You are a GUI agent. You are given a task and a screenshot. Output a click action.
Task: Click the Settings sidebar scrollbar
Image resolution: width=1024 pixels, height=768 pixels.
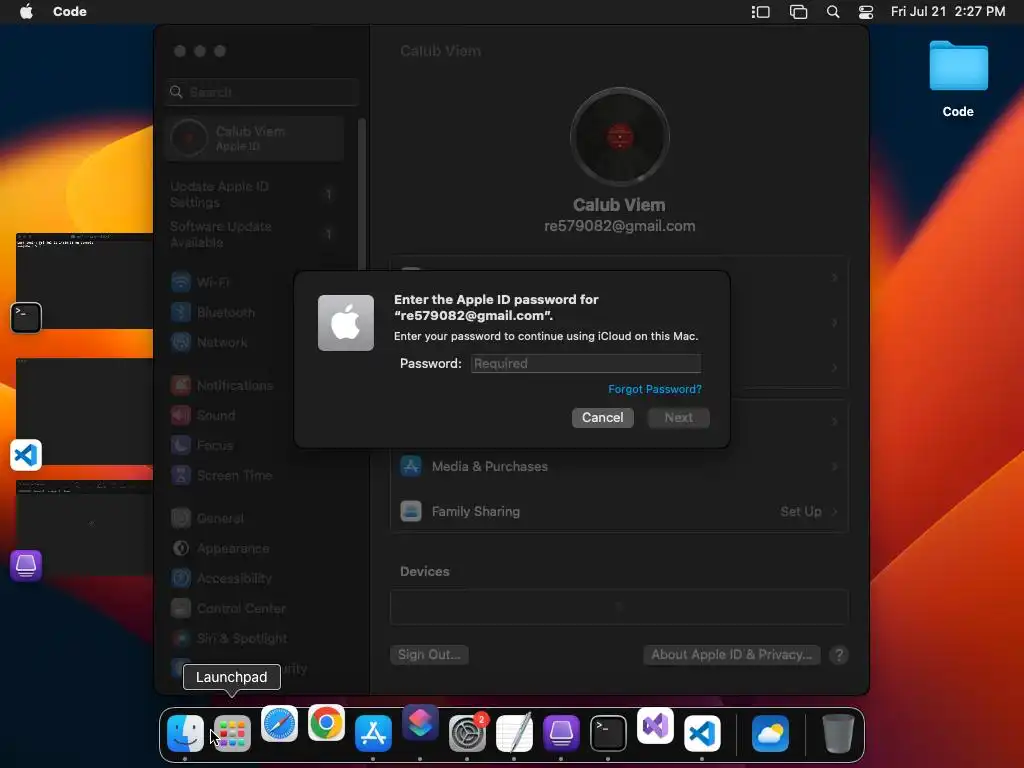coord(361,195)
